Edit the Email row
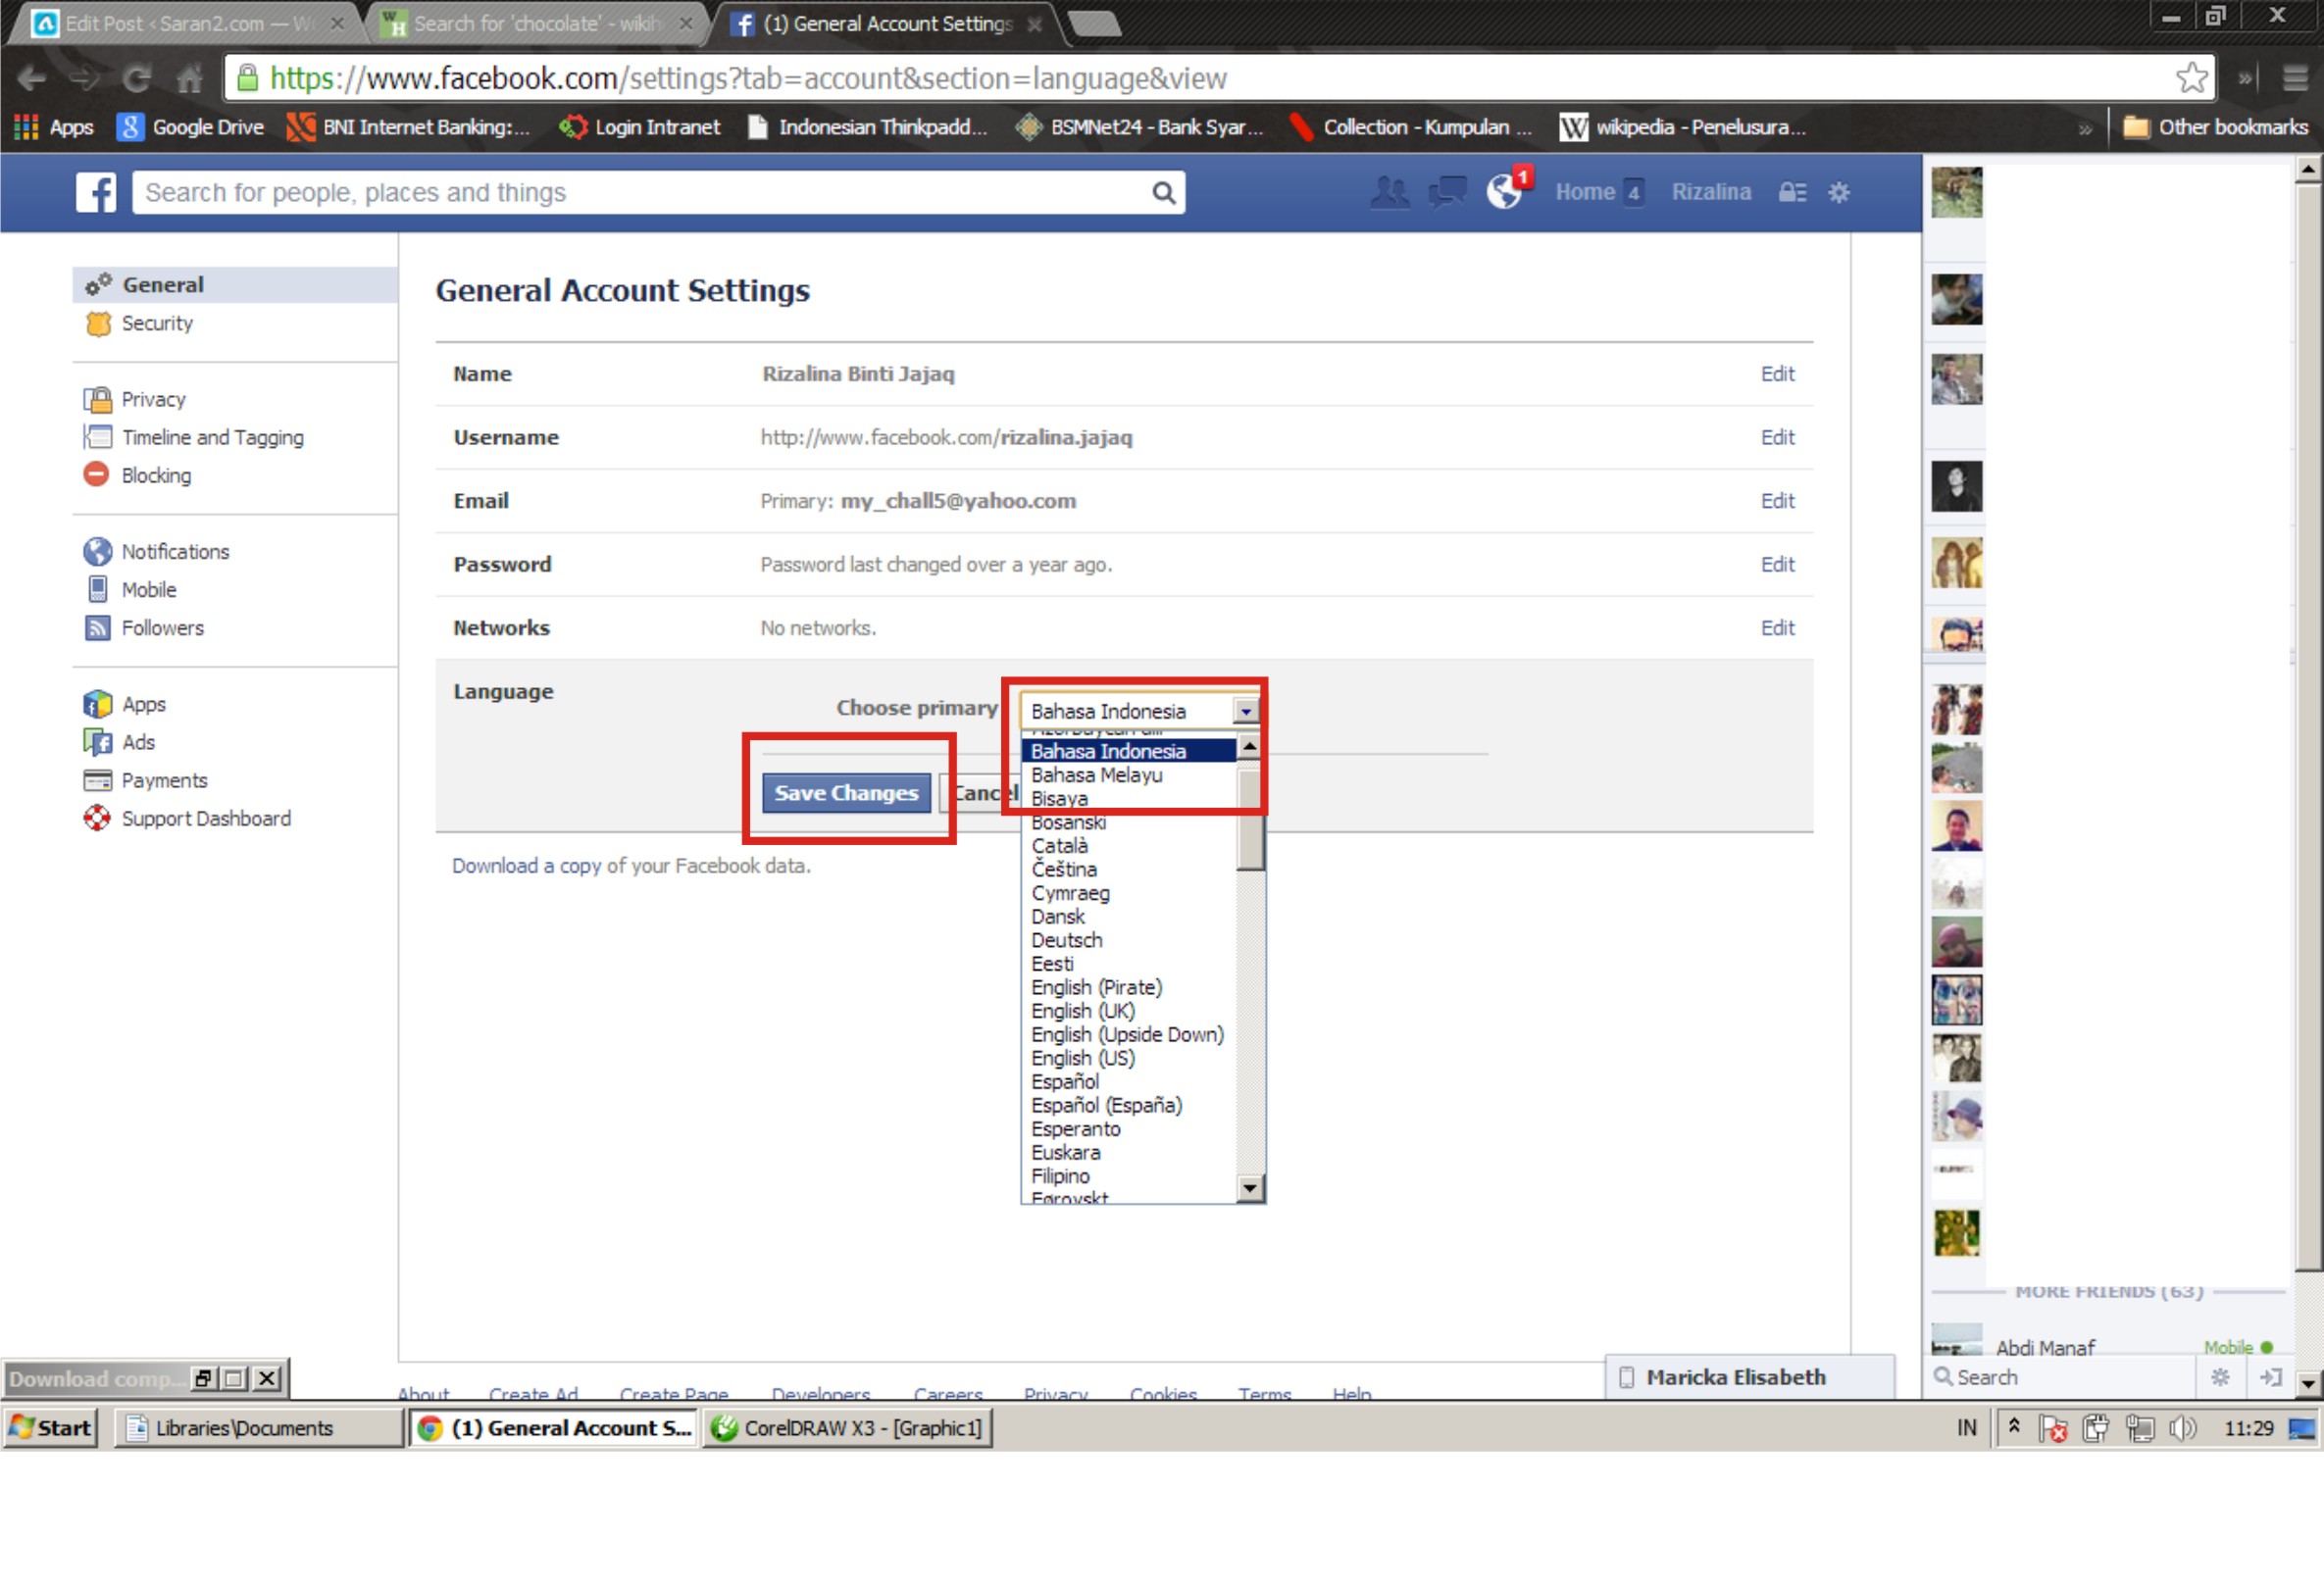The width and height of the screenshot is (2324, 1593). pyautogui.click(x=1777, y=501)
